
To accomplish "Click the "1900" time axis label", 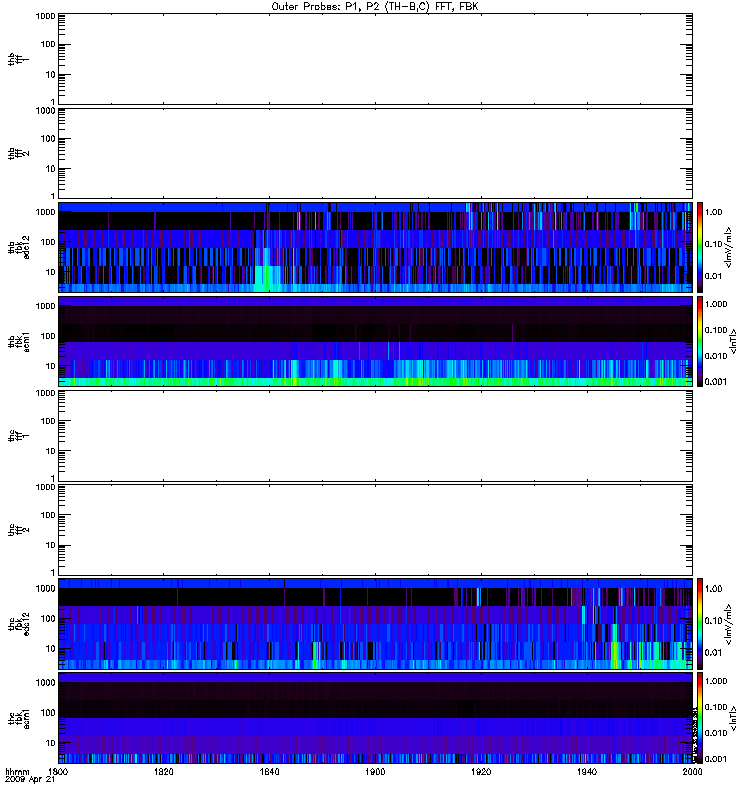I will (375, 771).
